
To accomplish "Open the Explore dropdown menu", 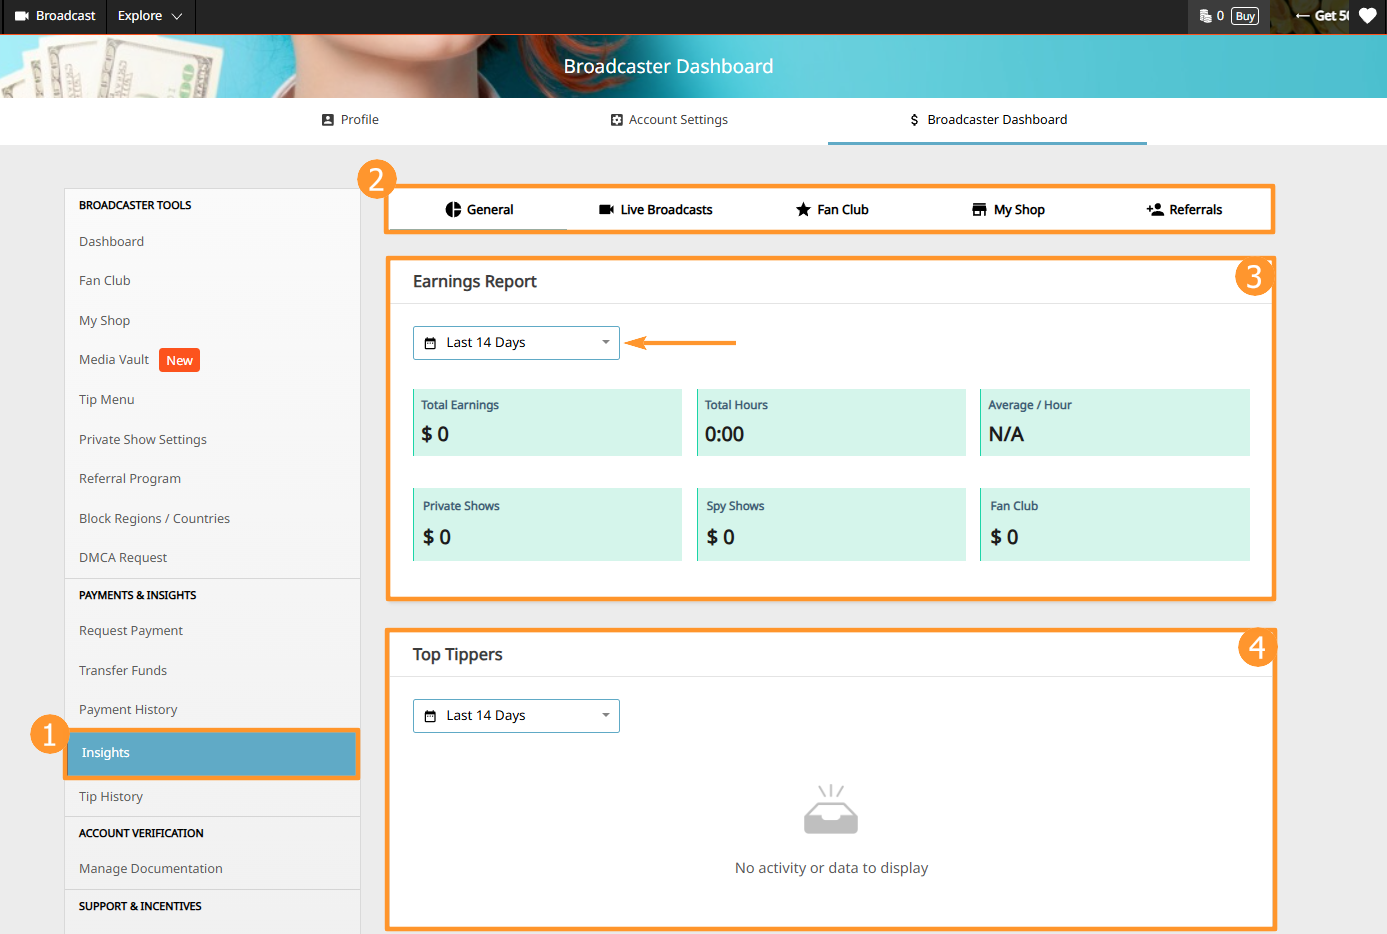I will [x=150, y=16].
